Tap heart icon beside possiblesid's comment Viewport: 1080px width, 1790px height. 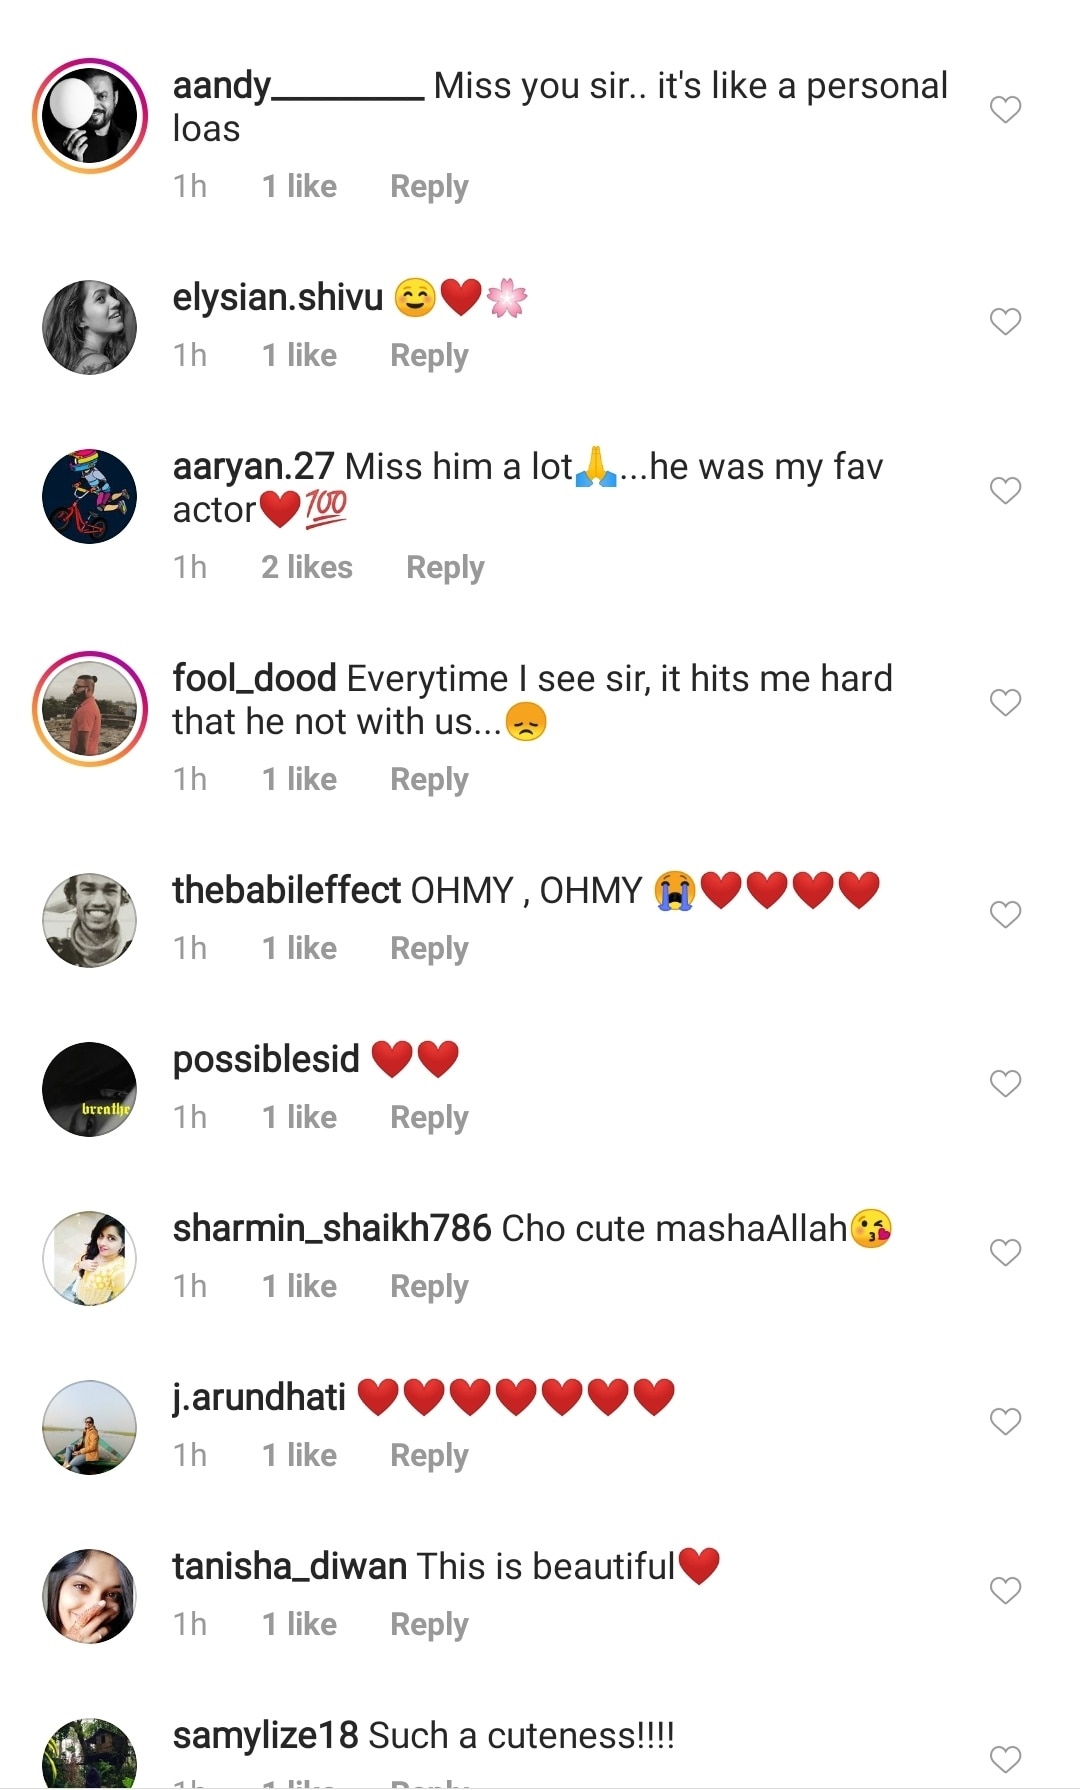(1005, 1083)
